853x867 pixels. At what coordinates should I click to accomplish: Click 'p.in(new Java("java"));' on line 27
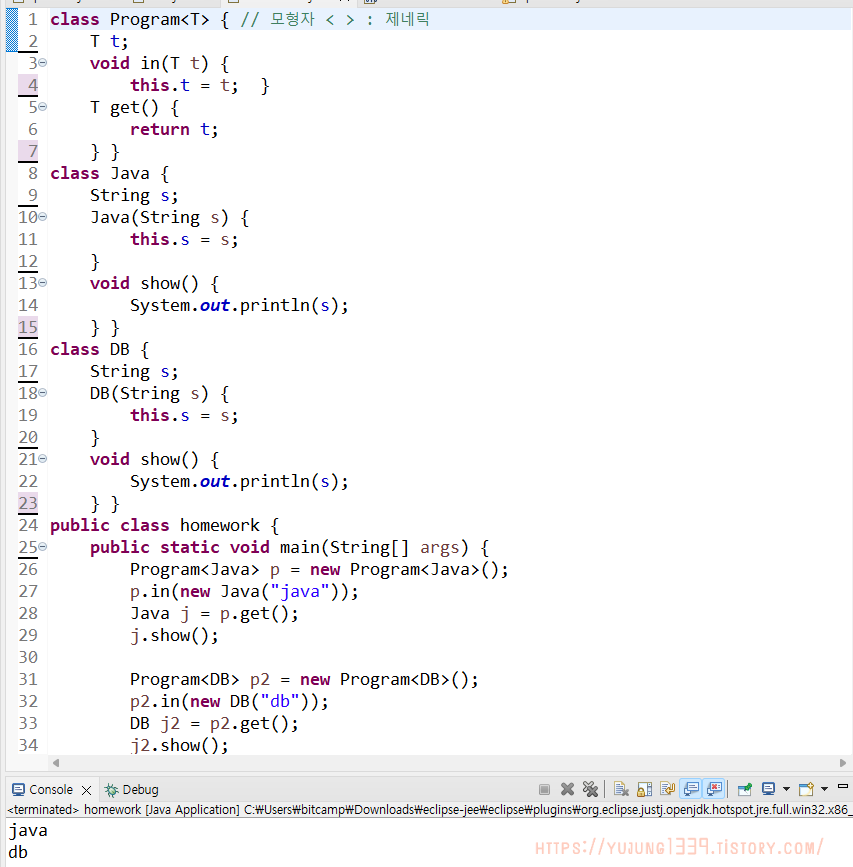point(244,592)
